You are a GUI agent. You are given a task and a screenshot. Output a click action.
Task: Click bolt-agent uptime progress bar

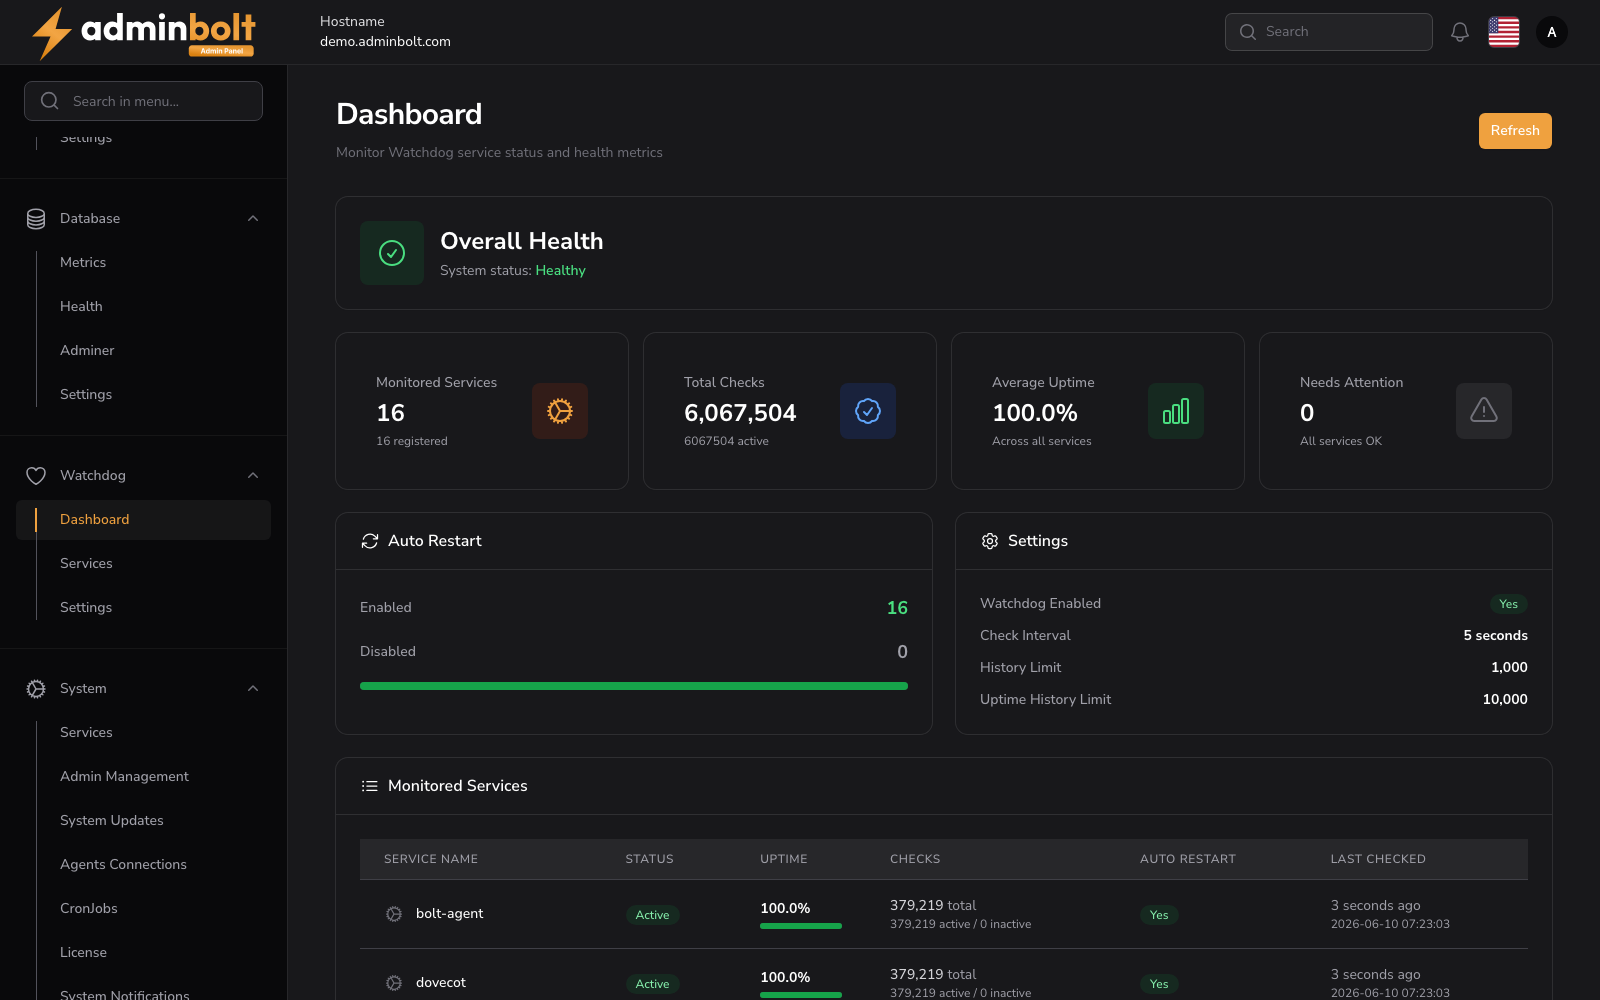pyautogui.click(x=801, y=926)
